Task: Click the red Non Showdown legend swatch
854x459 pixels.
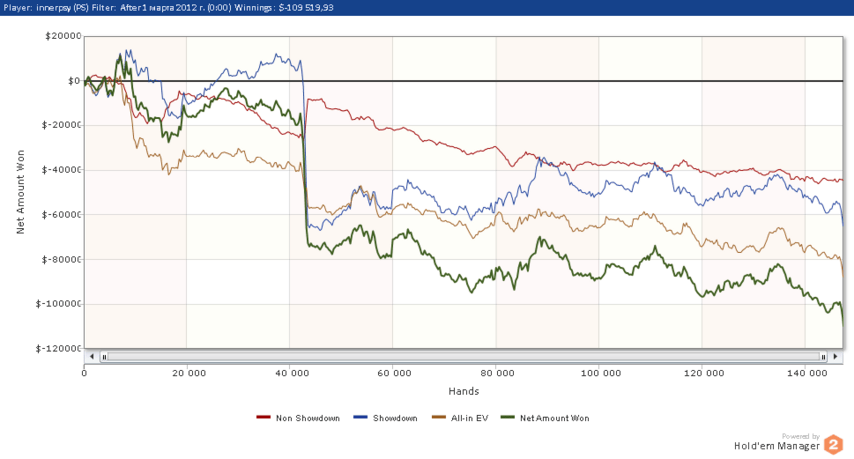Action: click(264, 417)
